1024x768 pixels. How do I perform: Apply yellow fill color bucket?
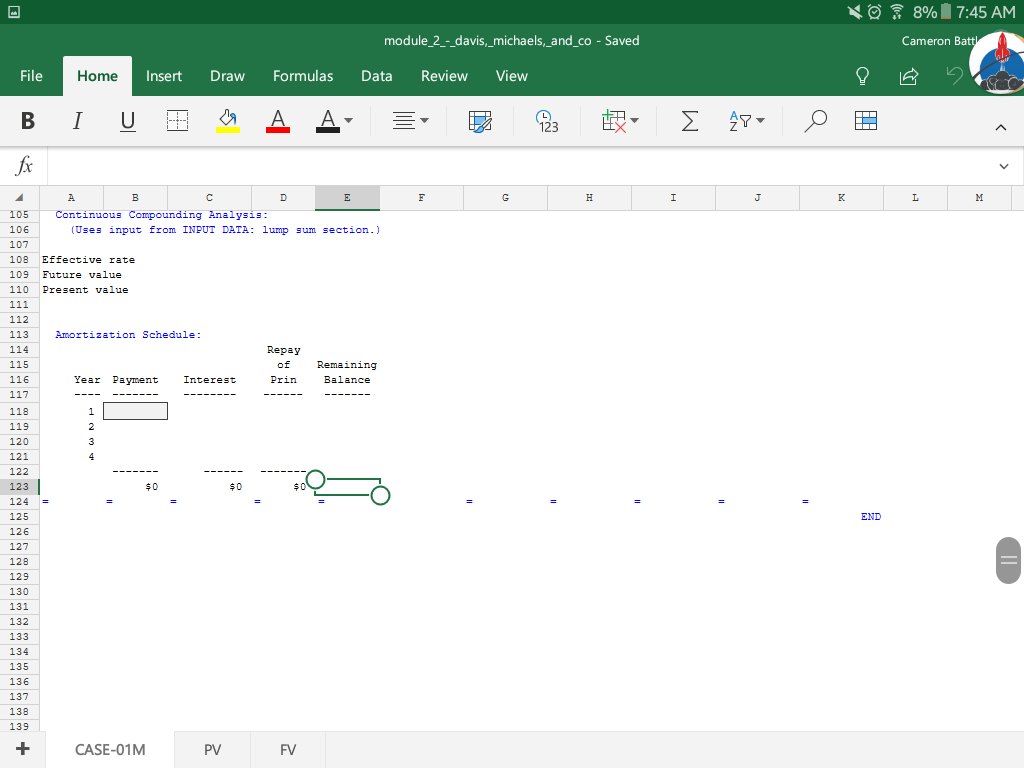click(x=227, y=121)
